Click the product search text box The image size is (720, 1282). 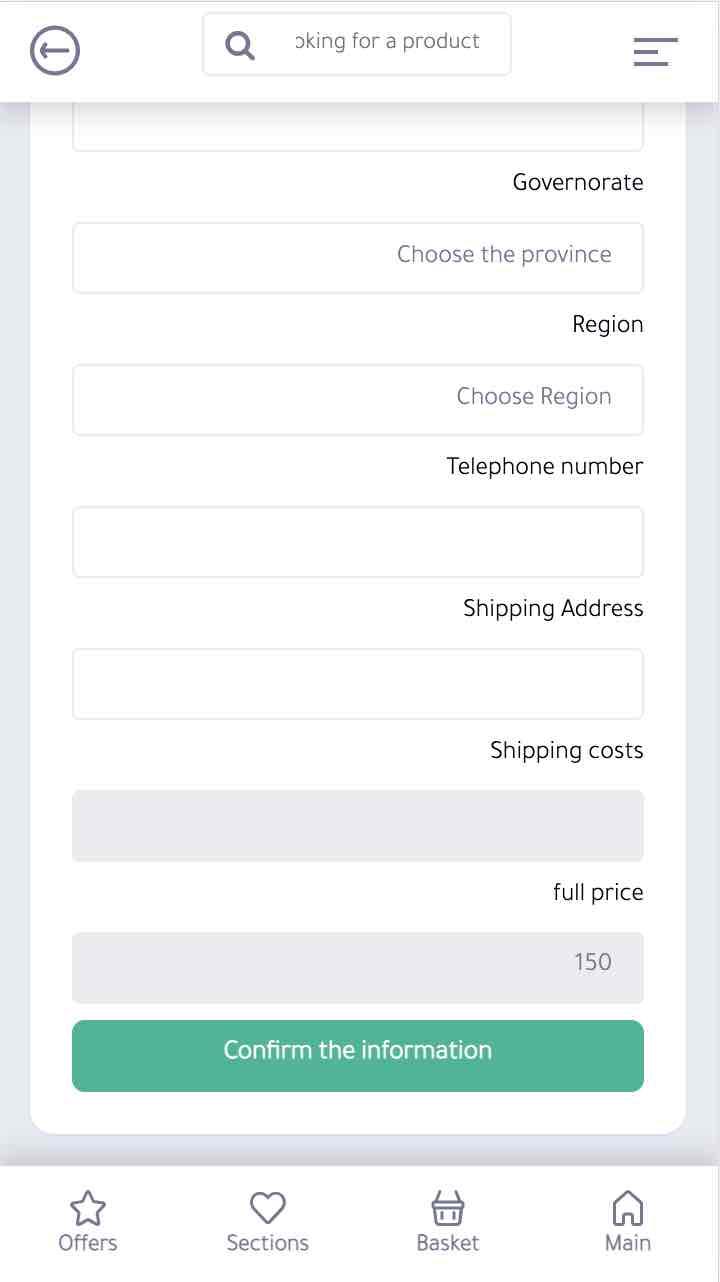pos(386,43)
